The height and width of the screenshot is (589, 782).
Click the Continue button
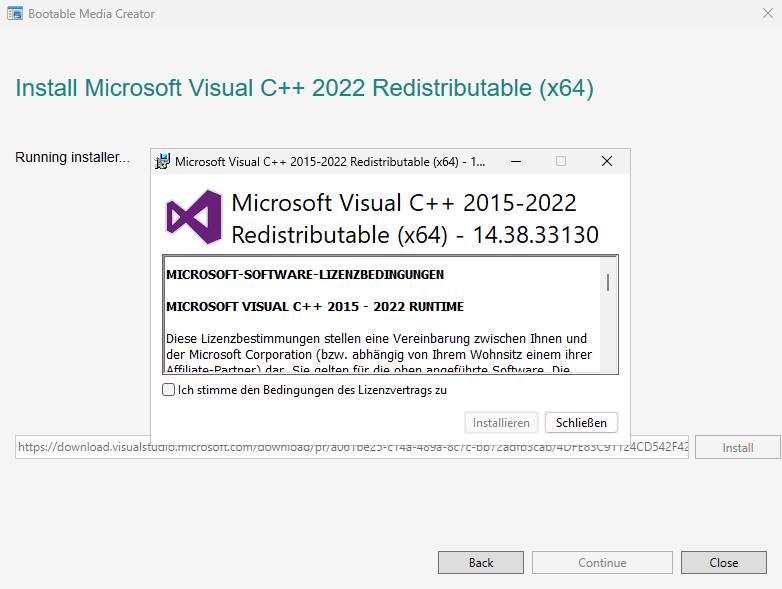(602, 563)
